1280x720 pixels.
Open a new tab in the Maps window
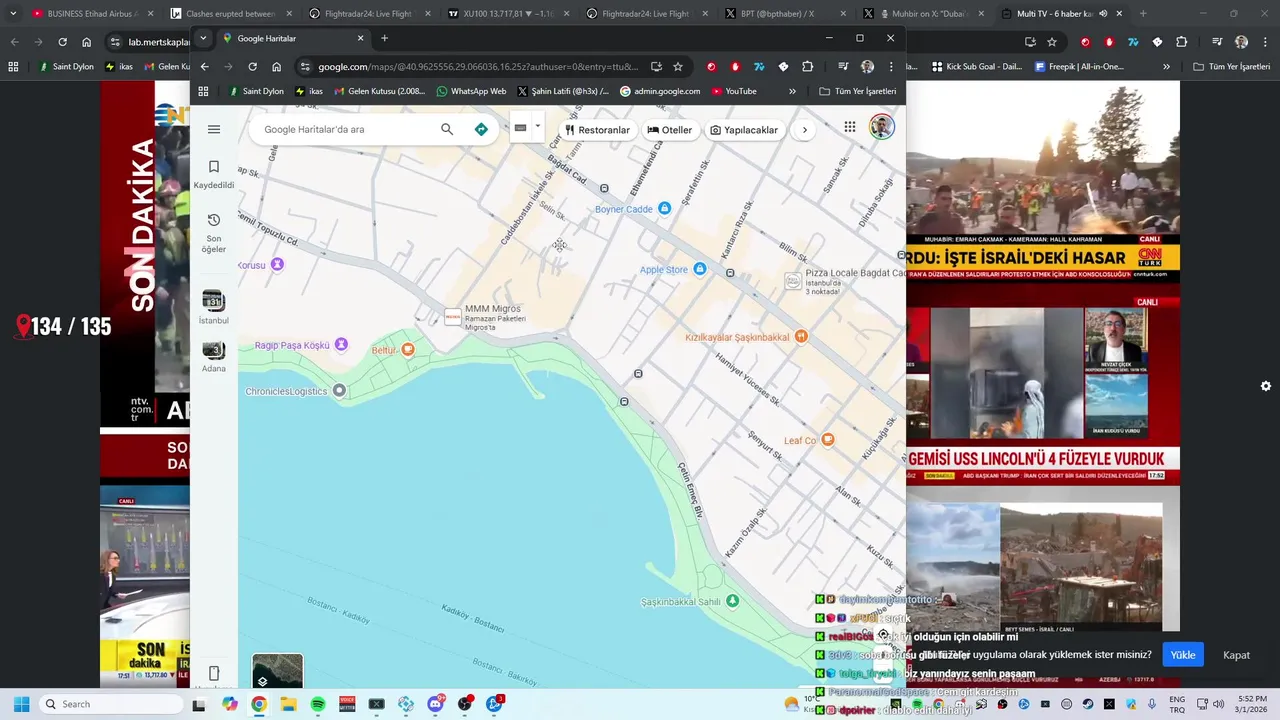pyautogui.click(x=384, y=38)
